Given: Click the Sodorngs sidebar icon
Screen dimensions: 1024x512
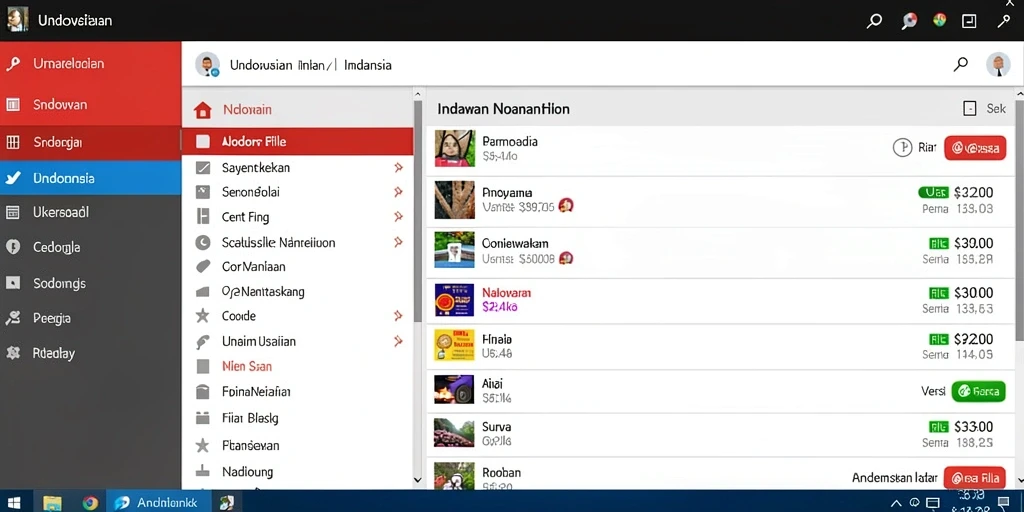Looking at the screenshot, I should click(x=12, y=283).
